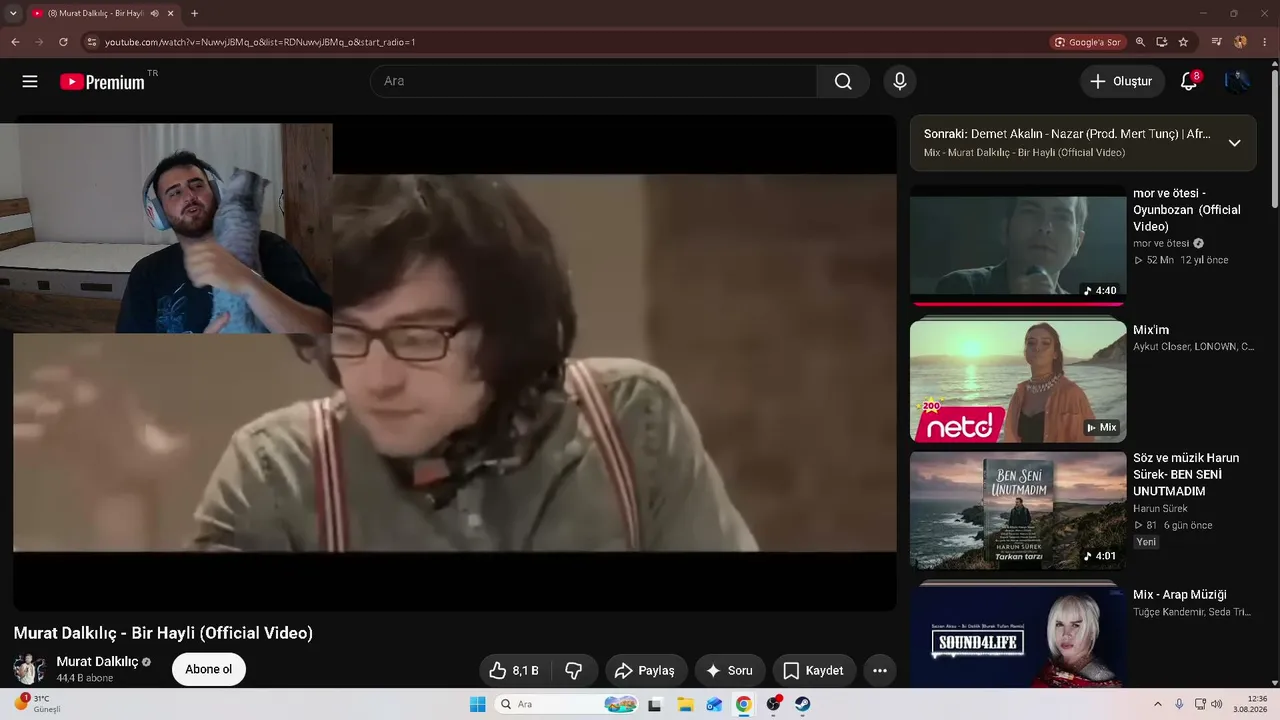Open the Chrome profile avatar
This screenshot has height=720, width=1280.
(x=1240, y=42)
